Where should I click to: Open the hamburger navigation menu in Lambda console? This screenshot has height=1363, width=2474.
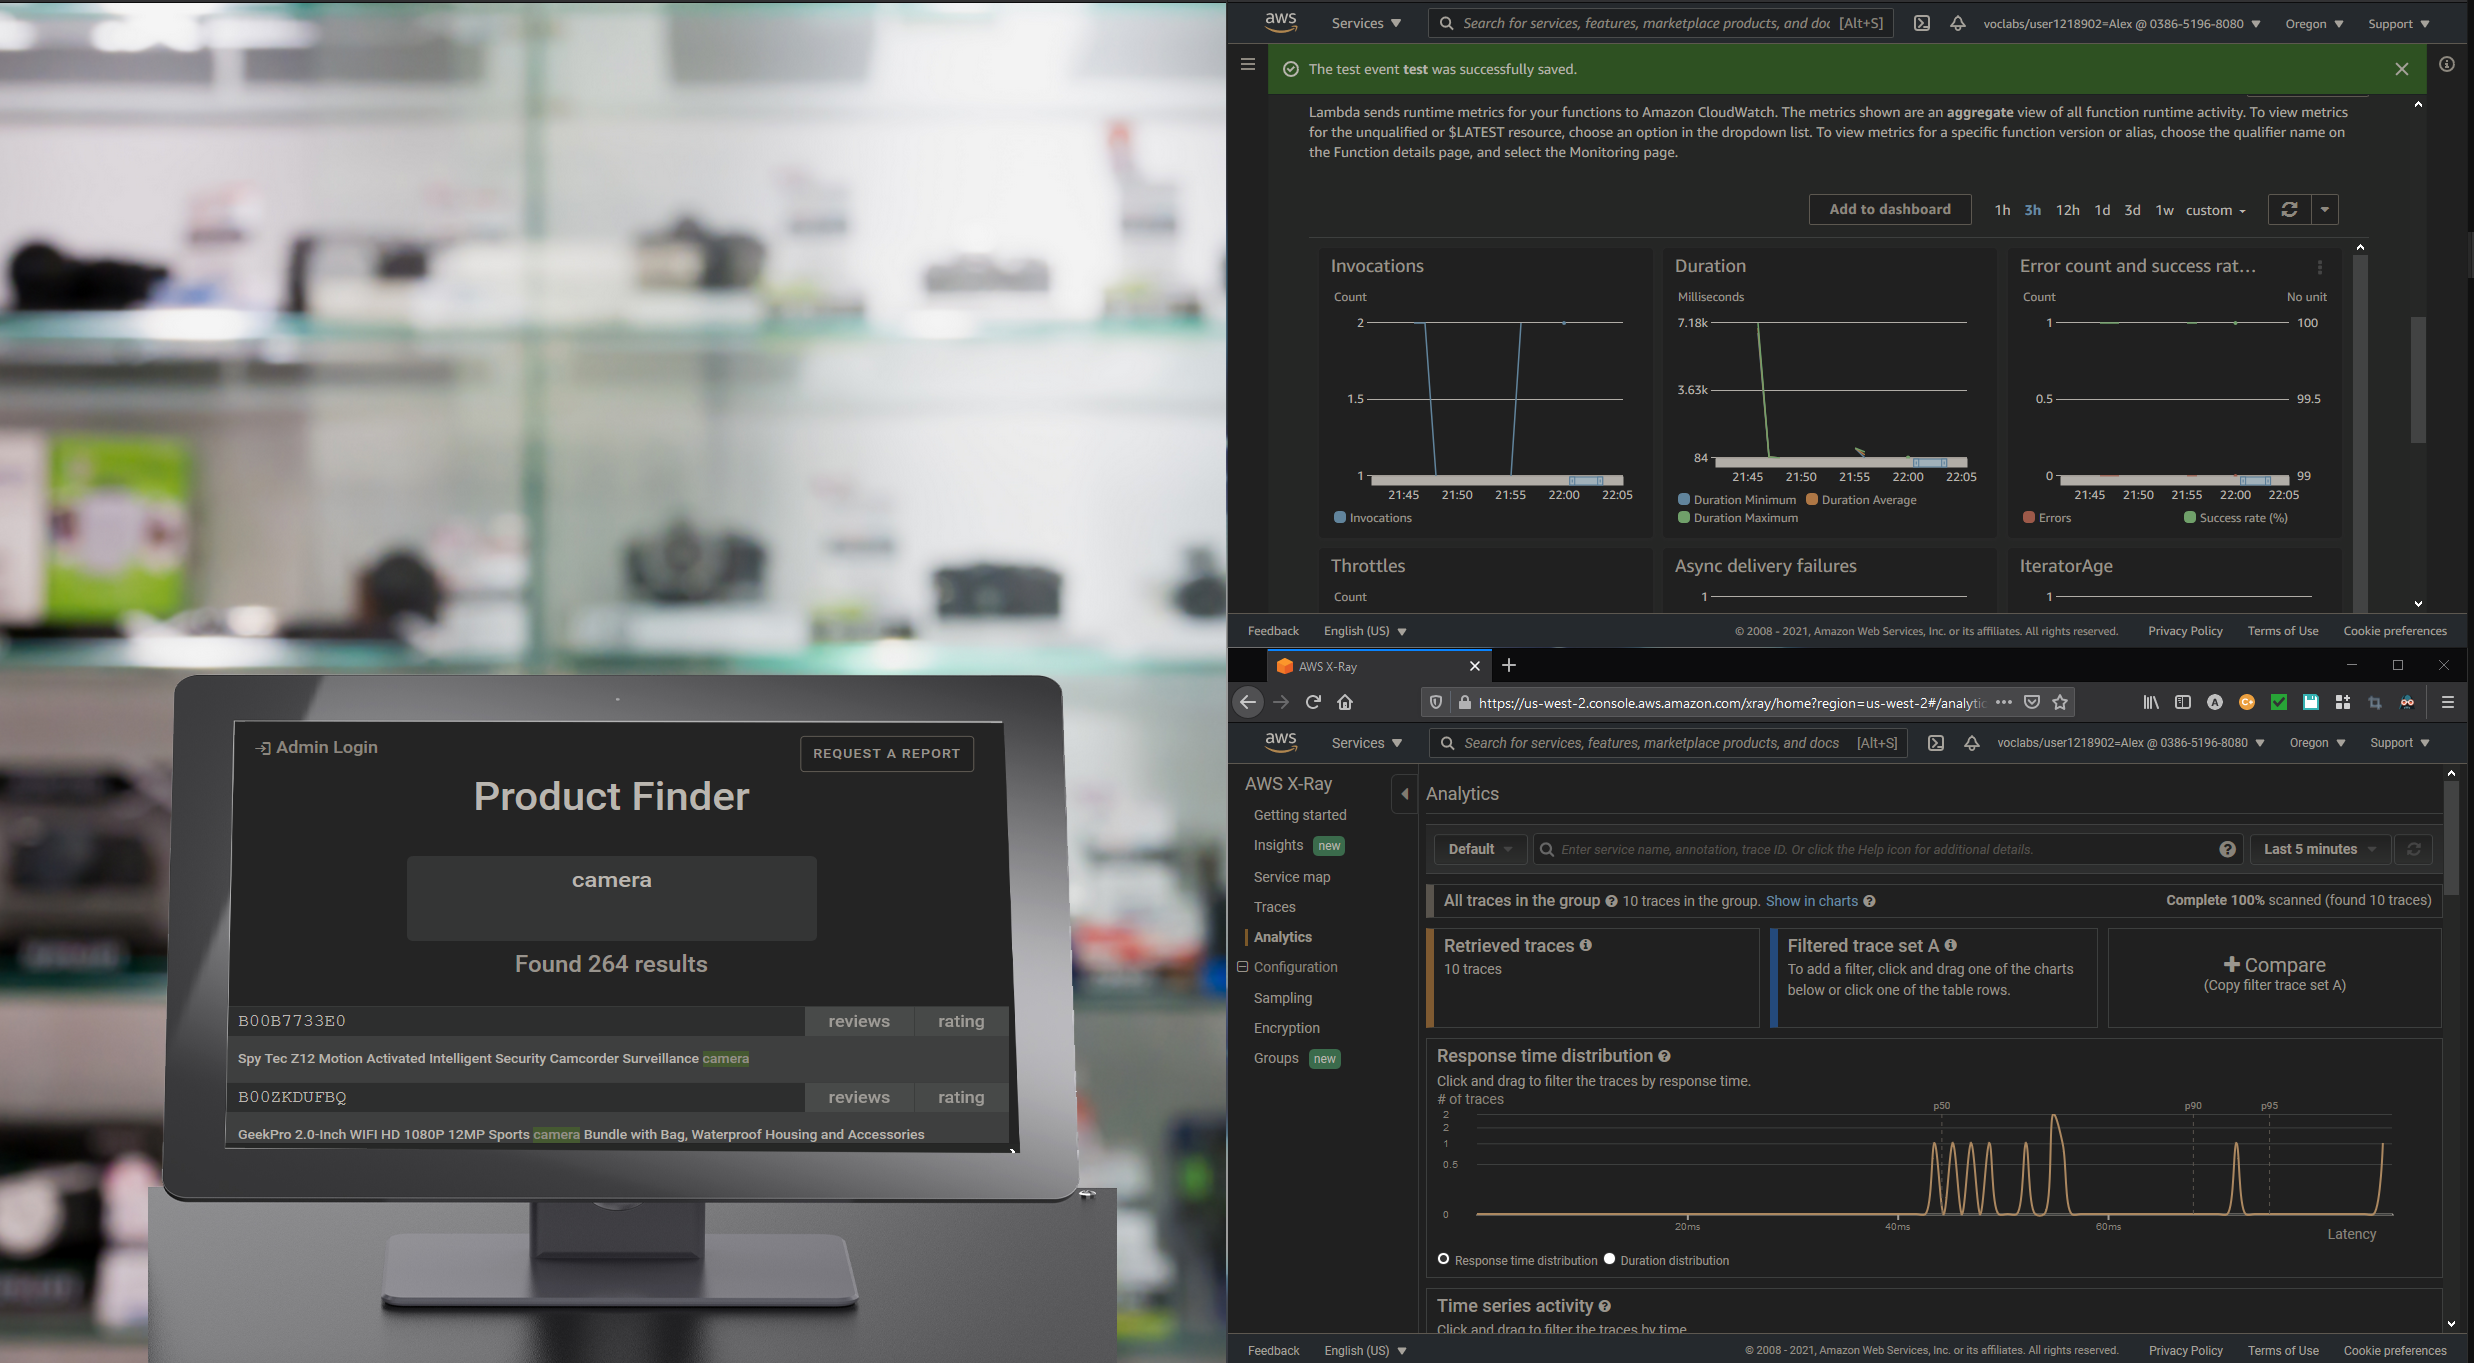click(1247, 64)
